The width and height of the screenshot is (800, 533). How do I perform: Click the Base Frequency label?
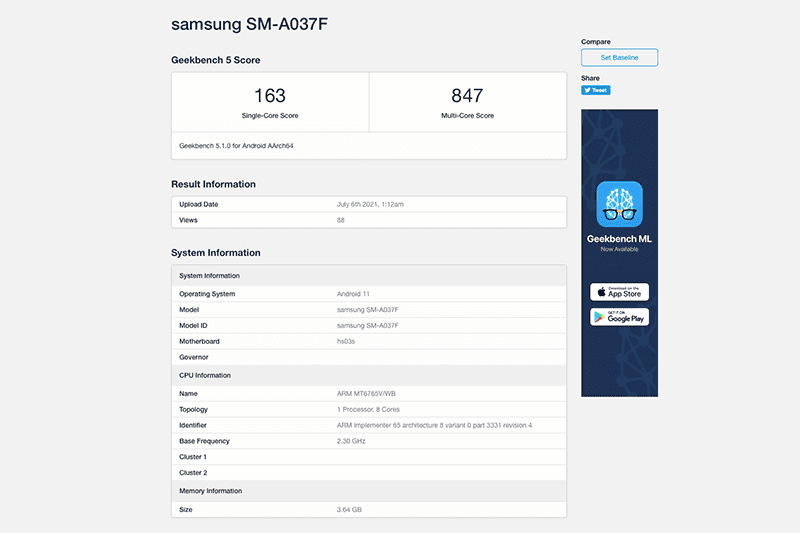pos(205,441)
